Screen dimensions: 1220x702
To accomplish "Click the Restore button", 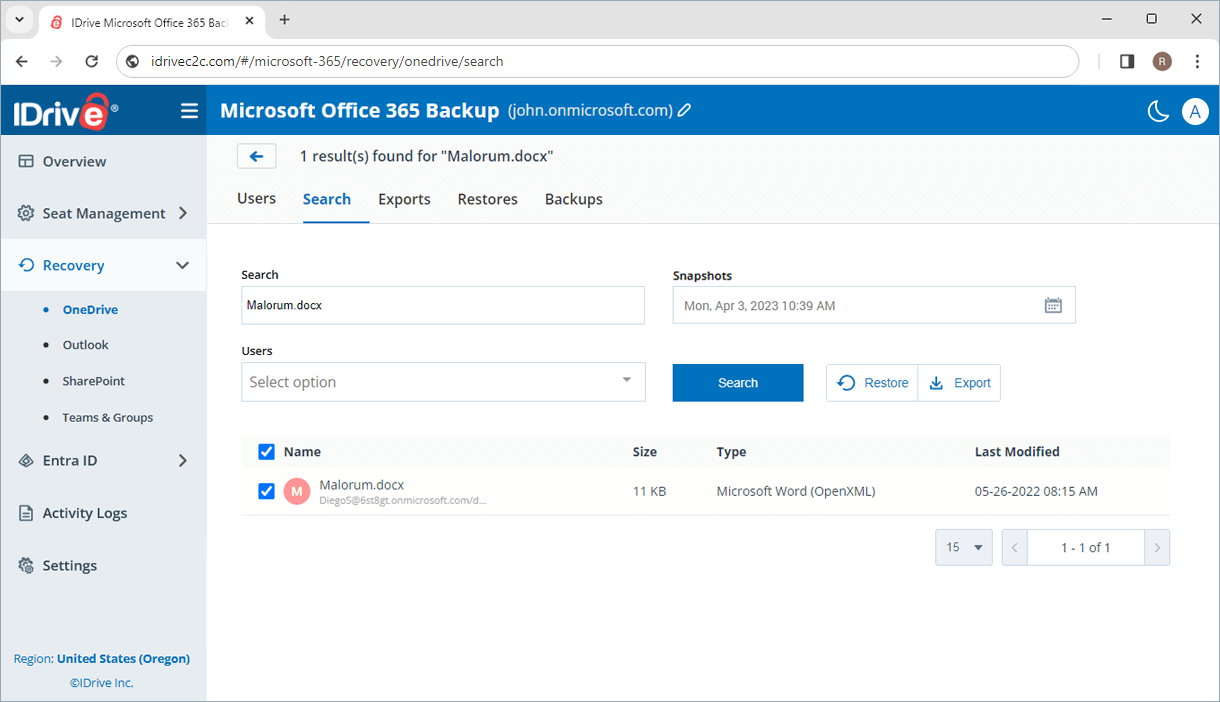I will coord(872,383).
